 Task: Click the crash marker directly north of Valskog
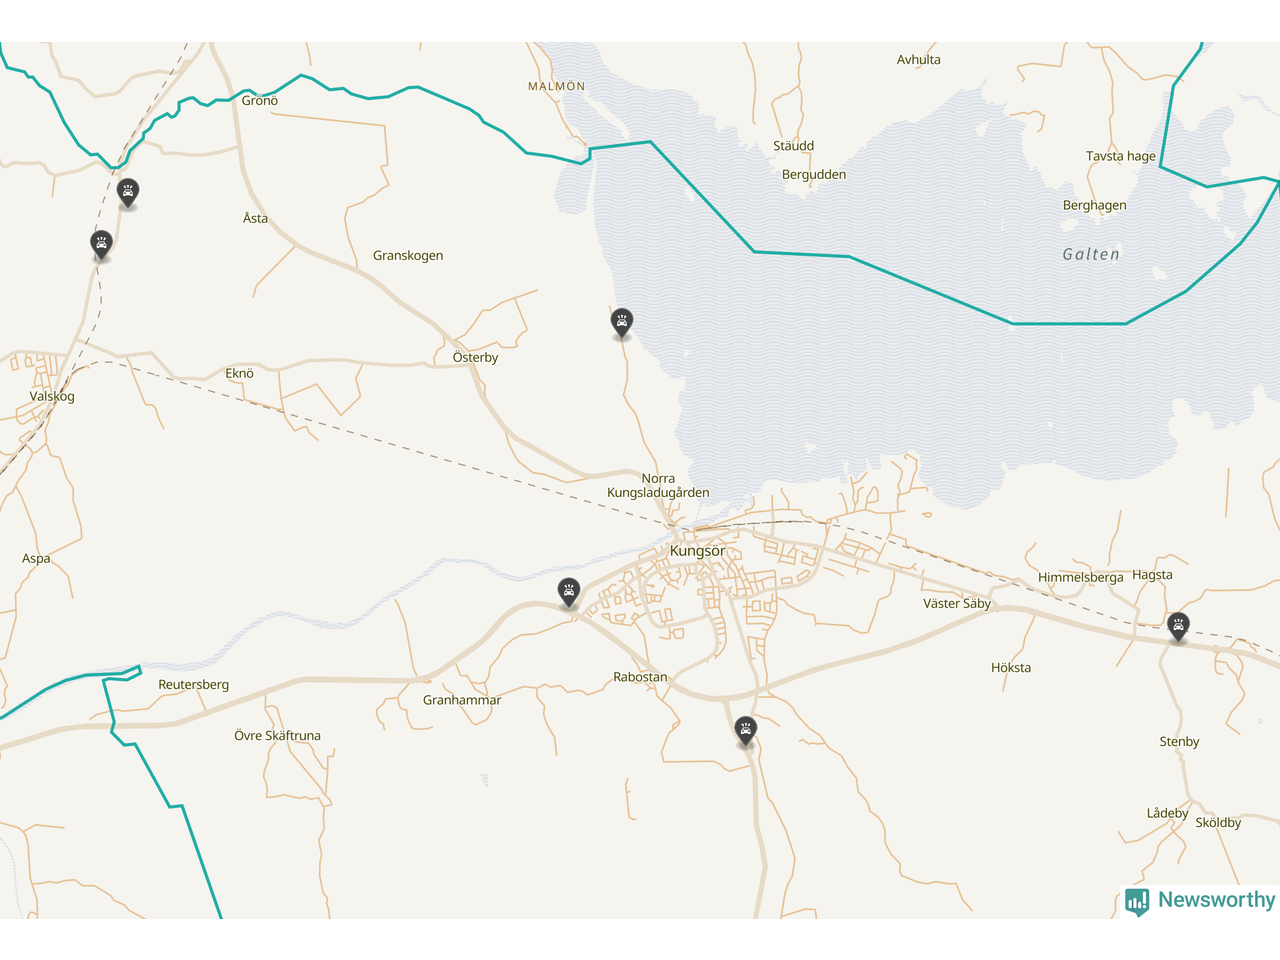coord(101,243)
